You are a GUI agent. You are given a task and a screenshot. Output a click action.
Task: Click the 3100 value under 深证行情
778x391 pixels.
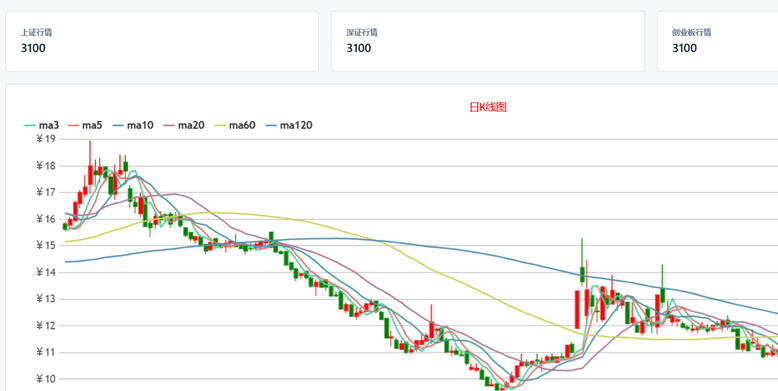(359, 48)
